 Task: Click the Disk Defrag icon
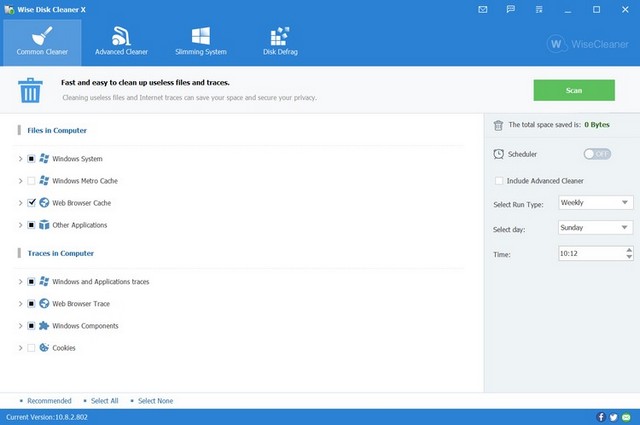coord(280,34)
